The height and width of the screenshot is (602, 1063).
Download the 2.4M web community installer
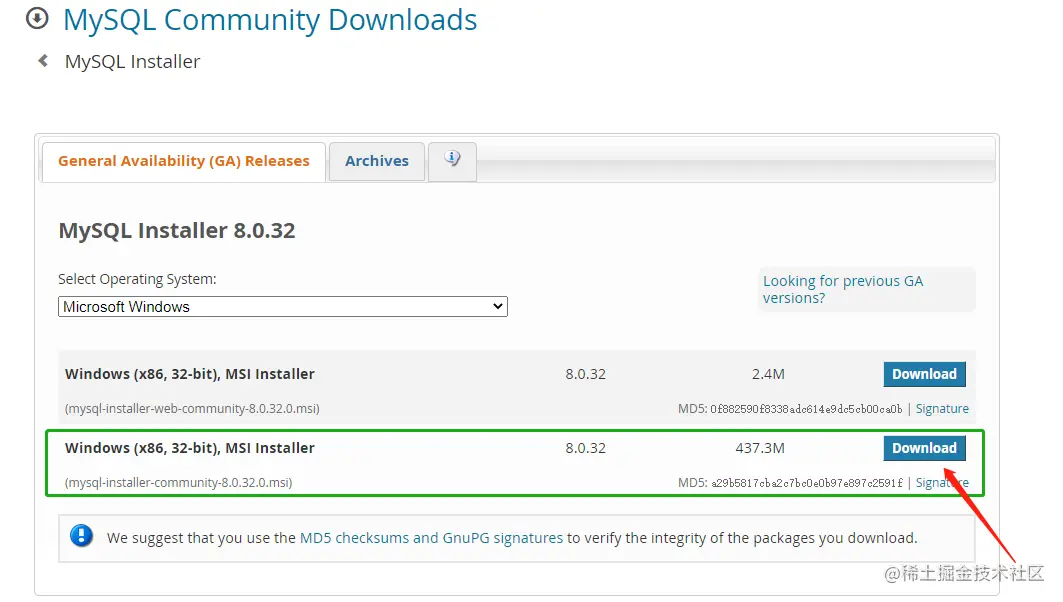924,374
